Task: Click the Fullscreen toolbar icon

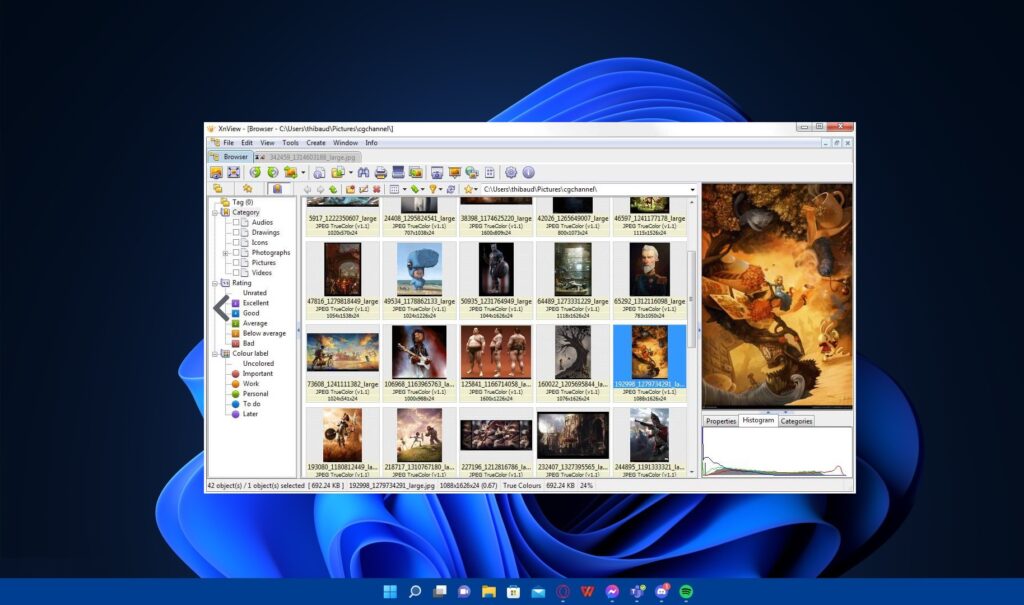Action: pyautogui.click(x=233, y=172)
